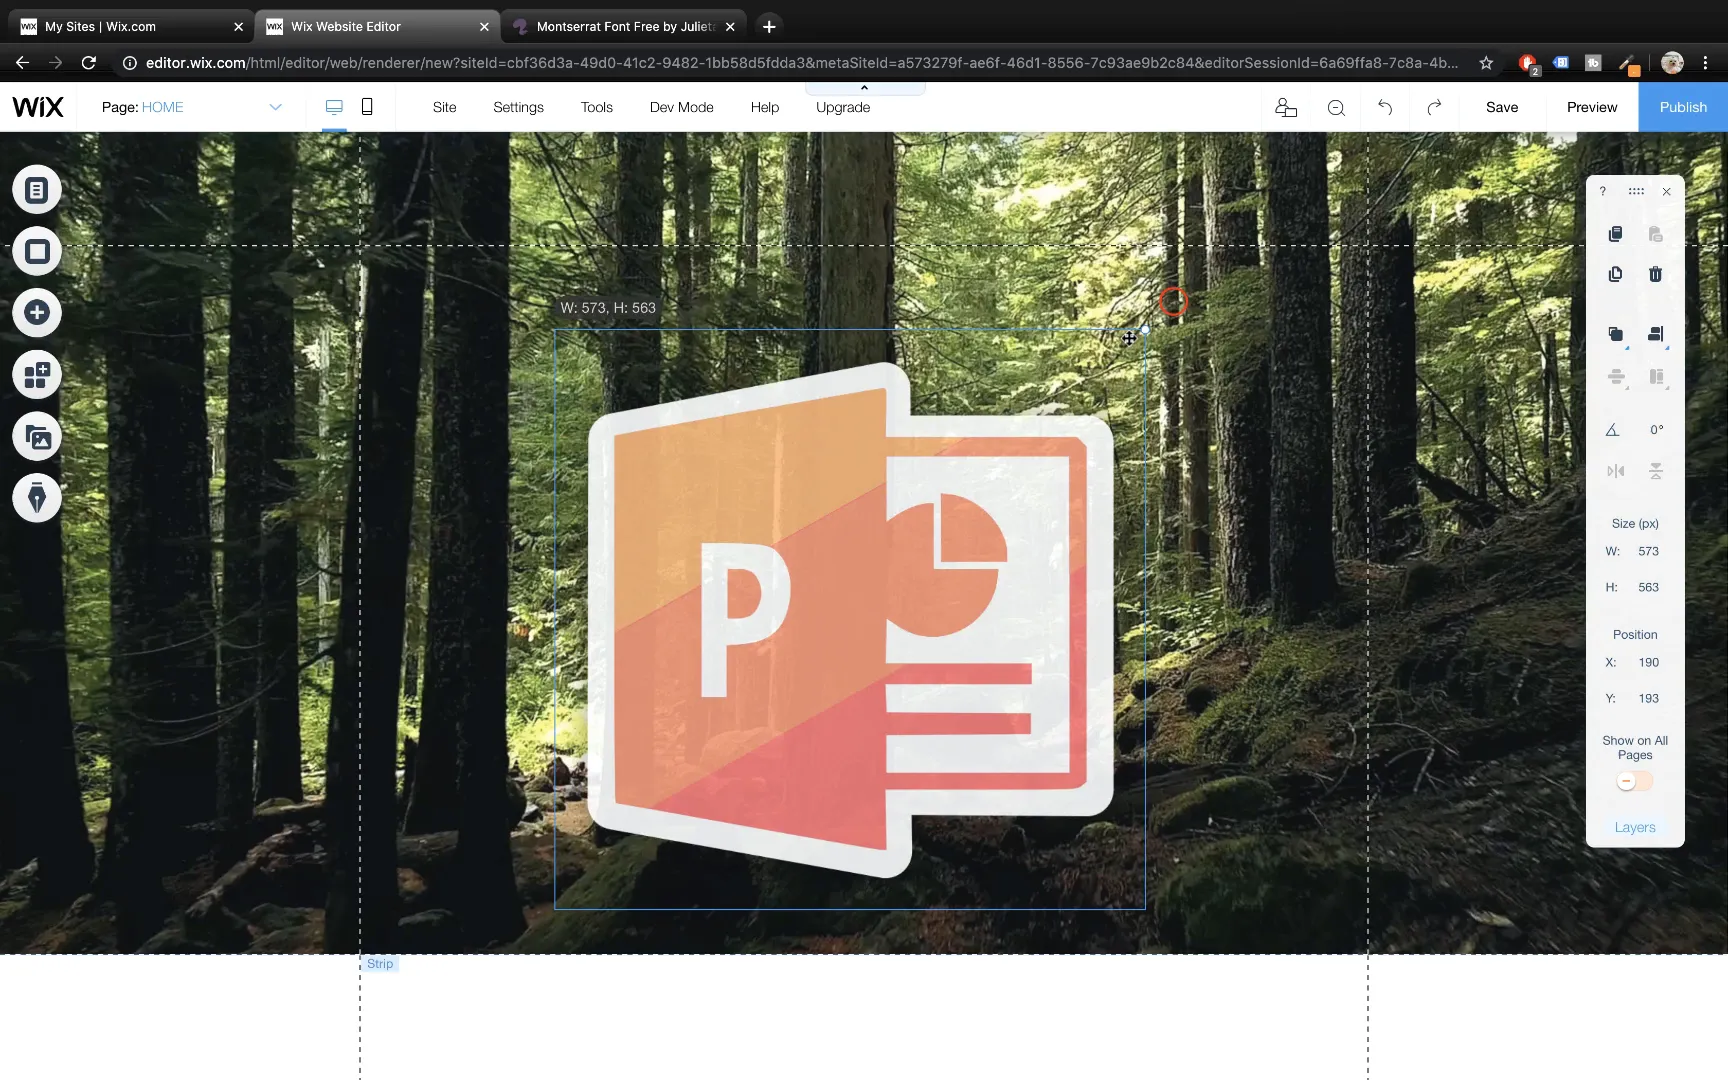The image size is (1728, 1080).
Task: Switch to mobile view icon
Action: tap(367, 107)
